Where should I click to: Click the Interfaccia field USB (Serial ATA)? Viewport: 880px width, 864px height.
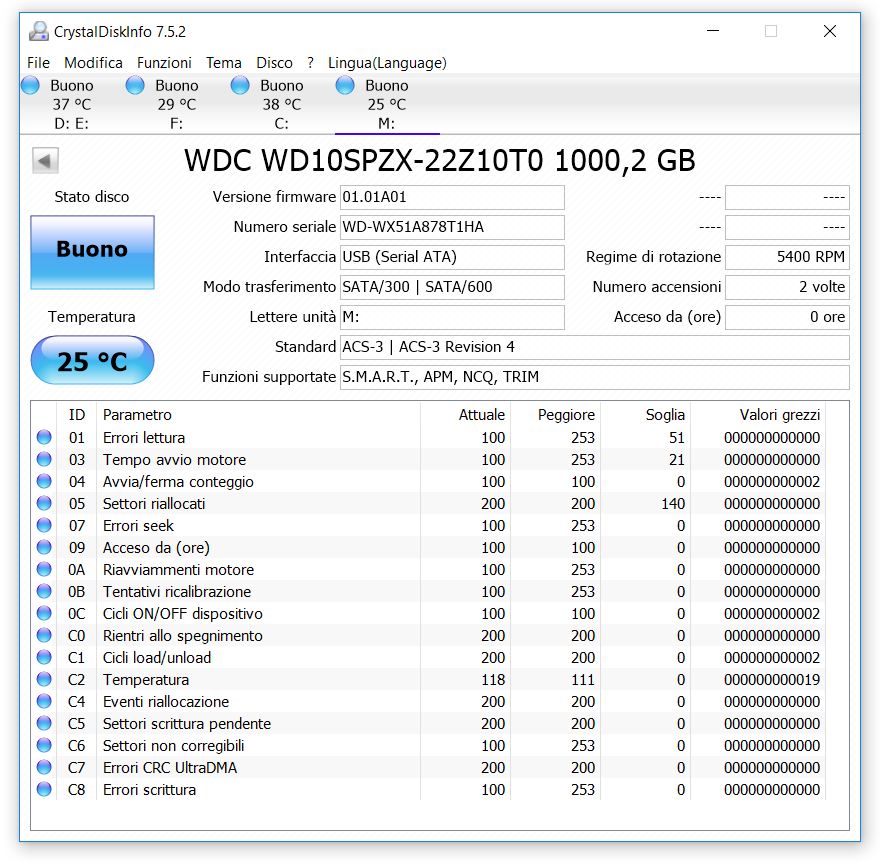tap(452, 257)
